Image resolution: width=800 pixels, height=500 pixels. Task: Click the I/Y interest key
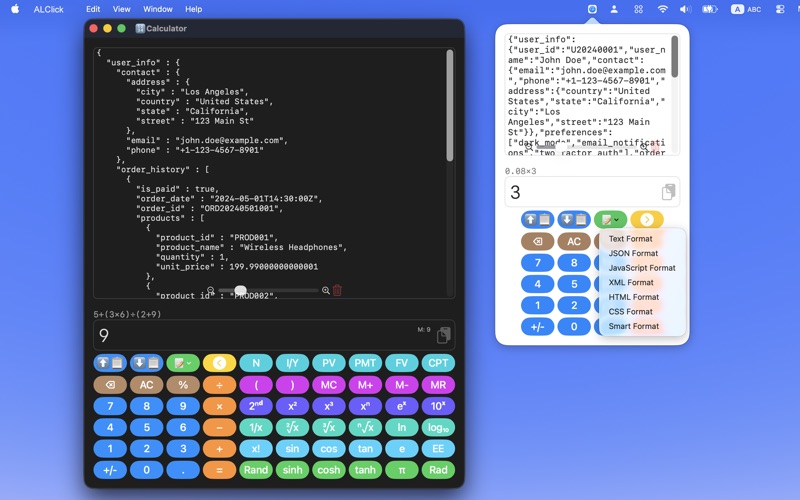292,363
